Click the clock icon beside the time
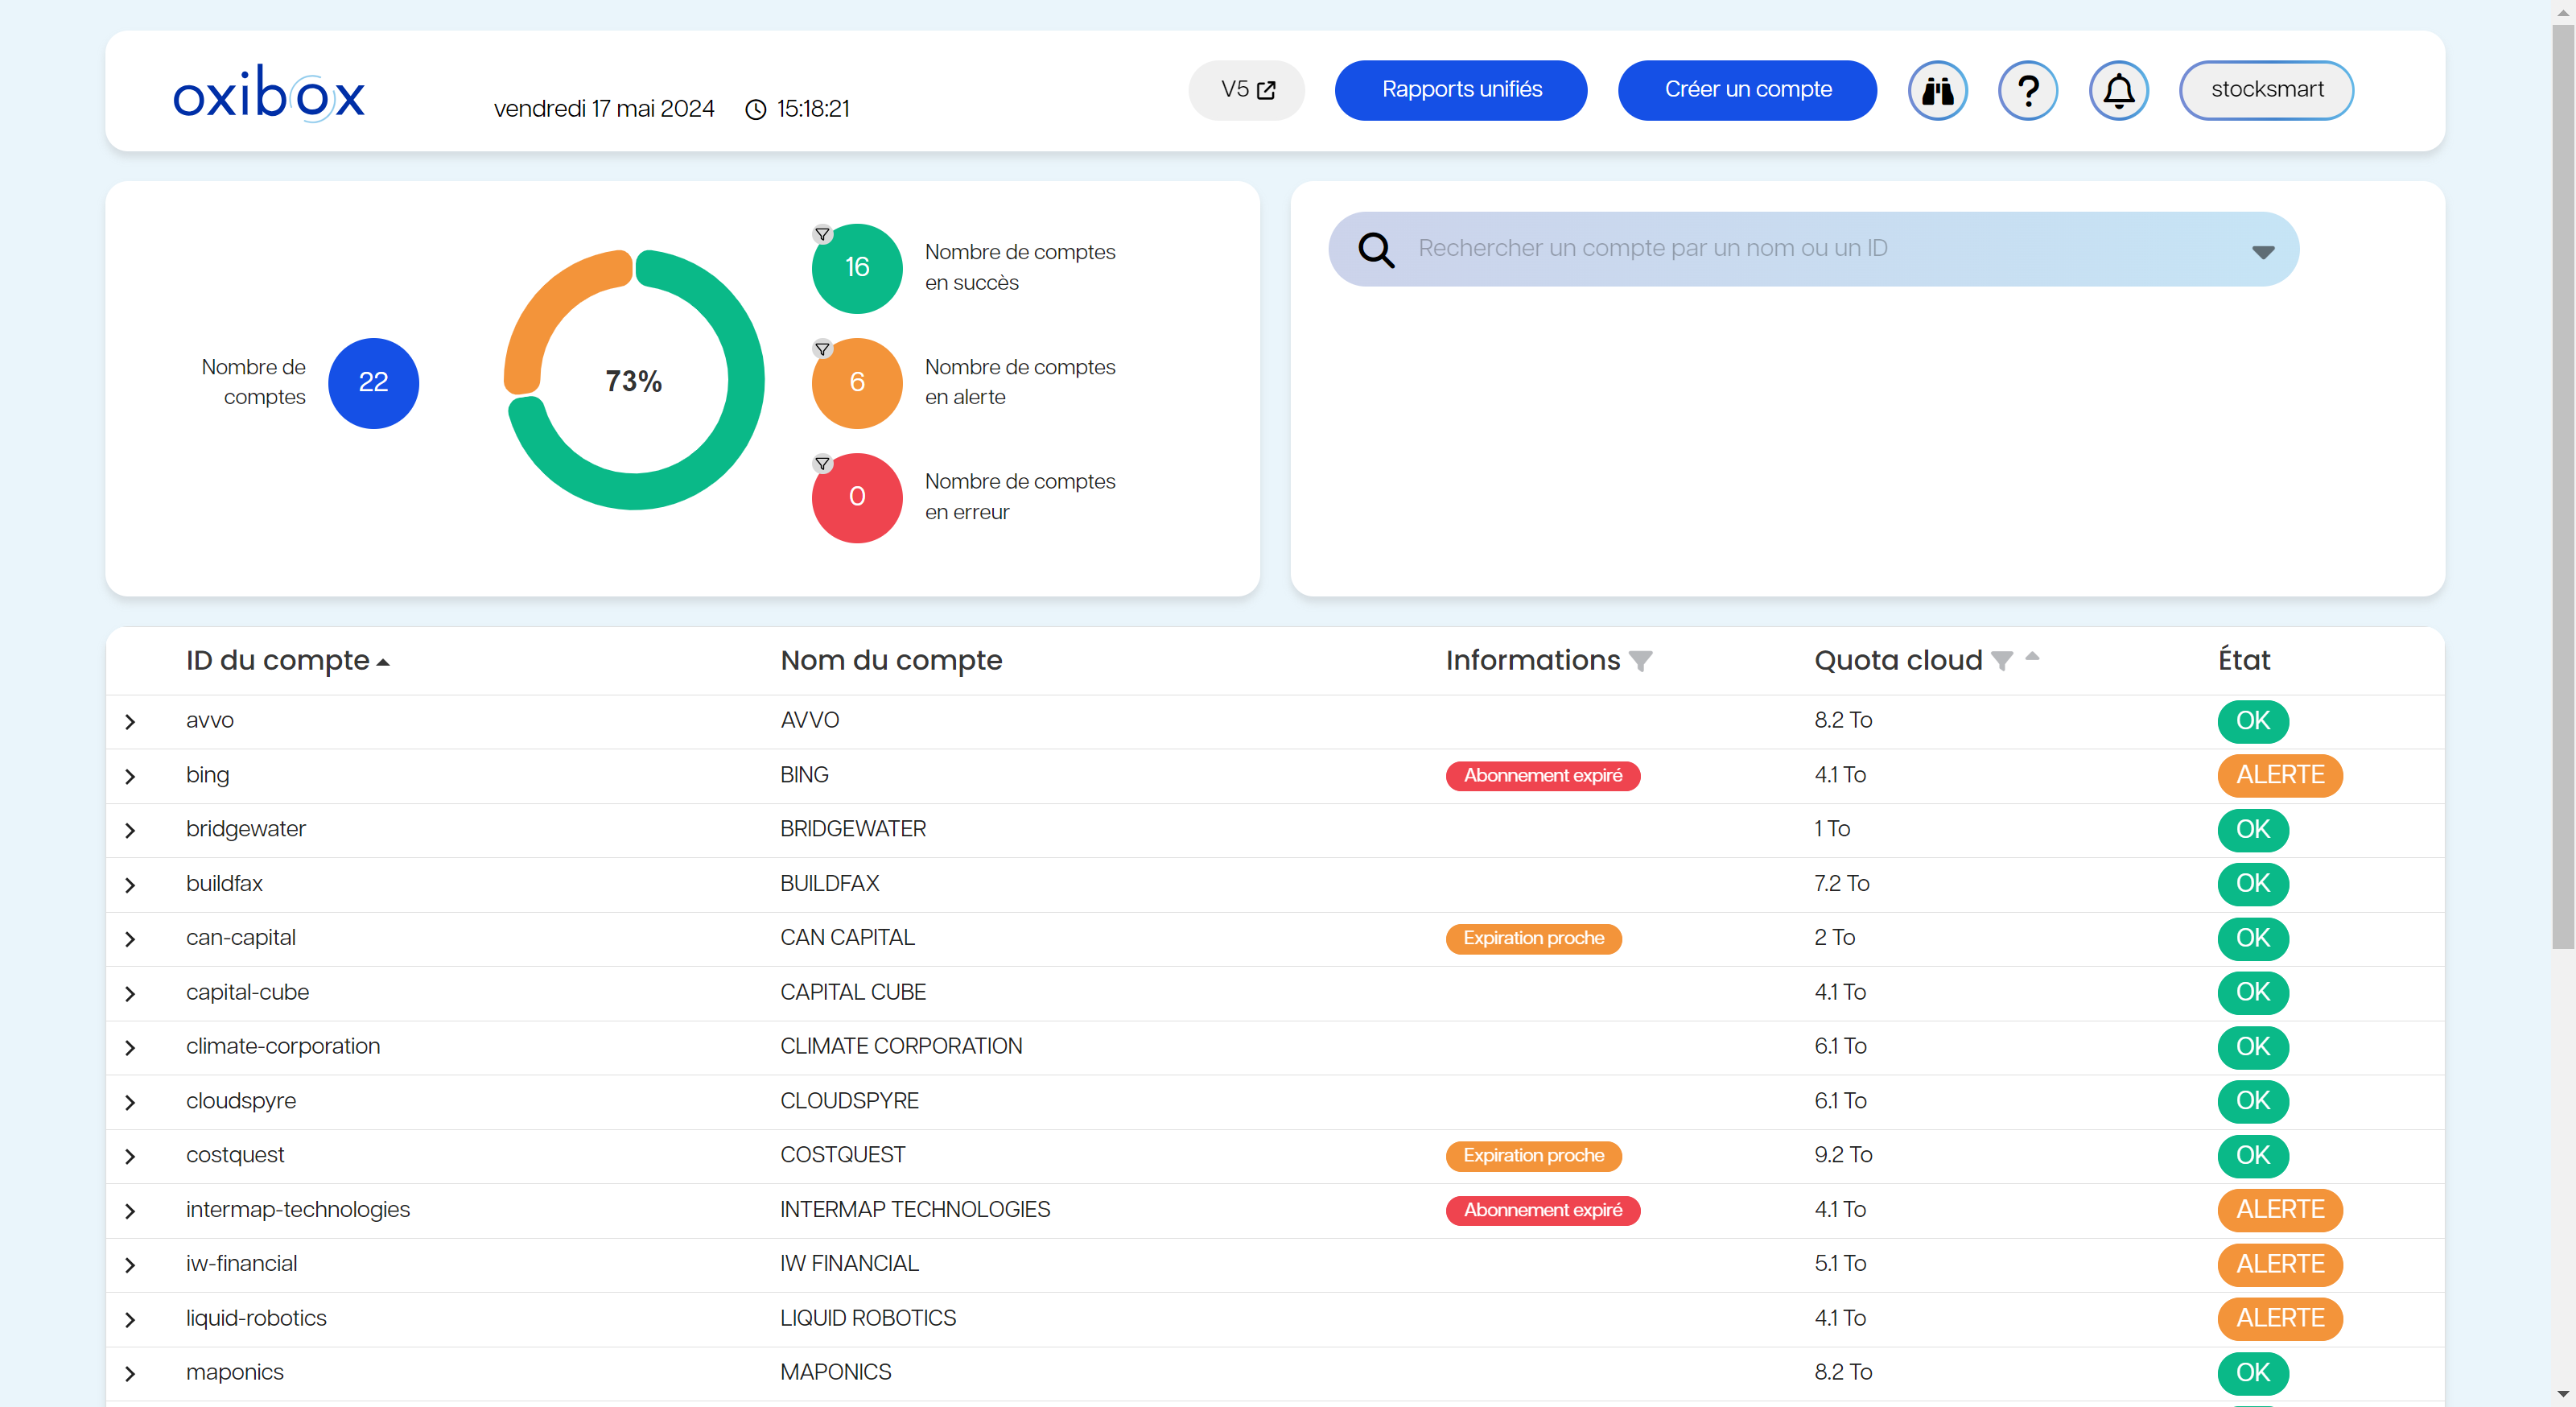The height and width of the screenshot is (1407, 2576). pos(756,109)
